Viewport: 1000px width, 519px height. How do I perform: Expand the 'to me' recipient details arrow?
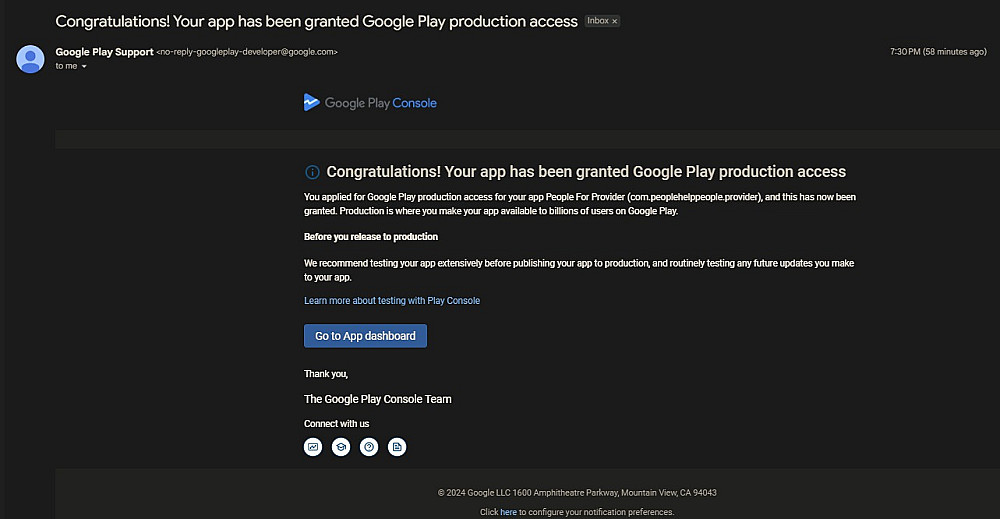click(x=84, y=67)
